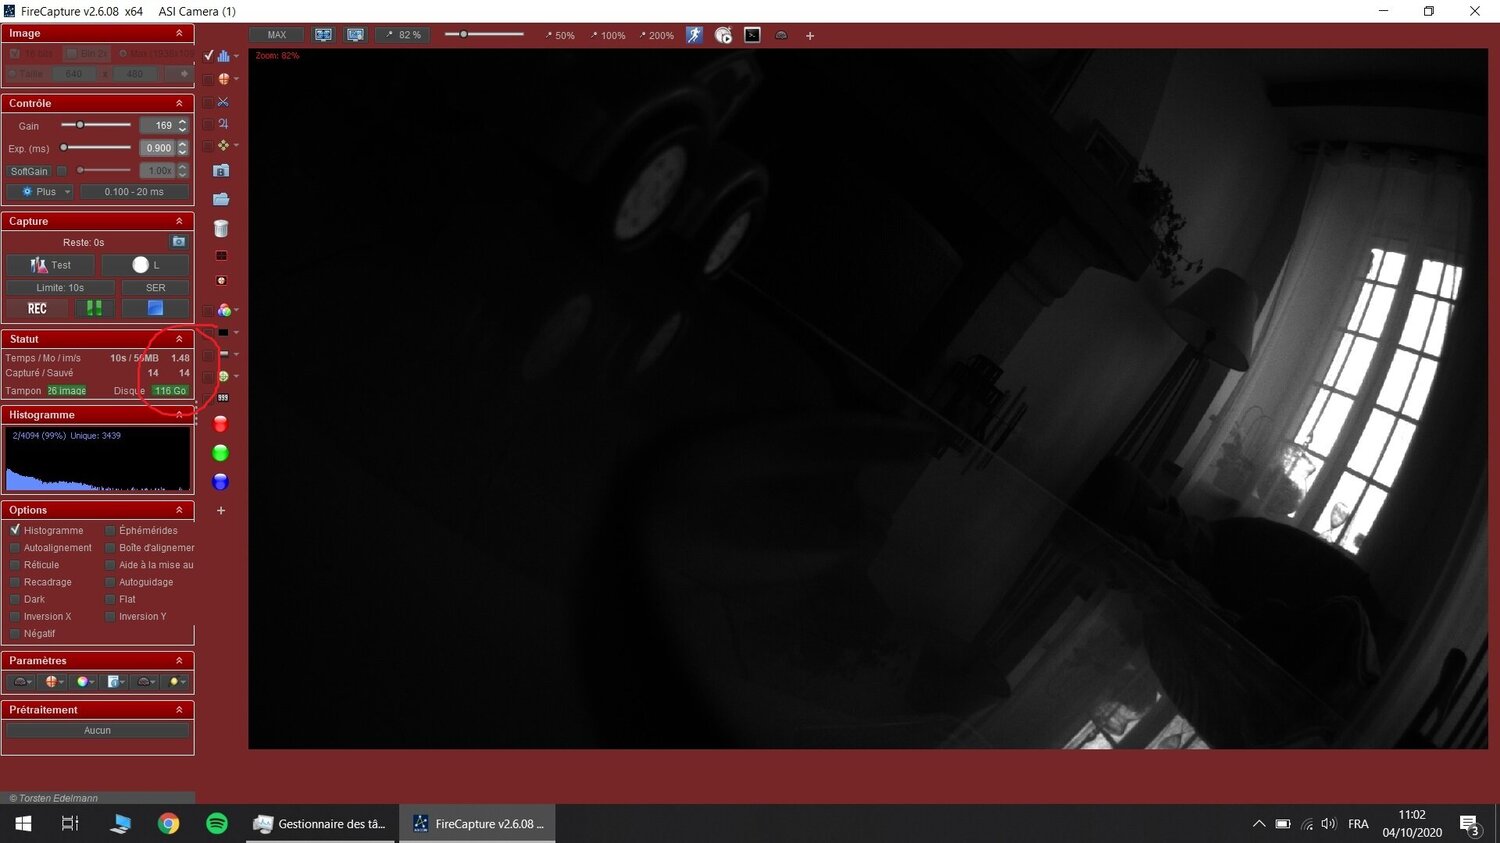Set zoom to 200%
Screen dimensions: 1500x843
(657, 35)
